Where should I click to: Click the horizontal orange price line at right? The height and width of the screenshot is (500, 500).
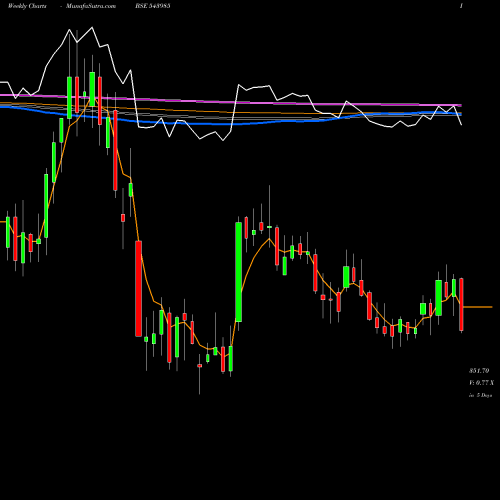(x=478, y=307)
